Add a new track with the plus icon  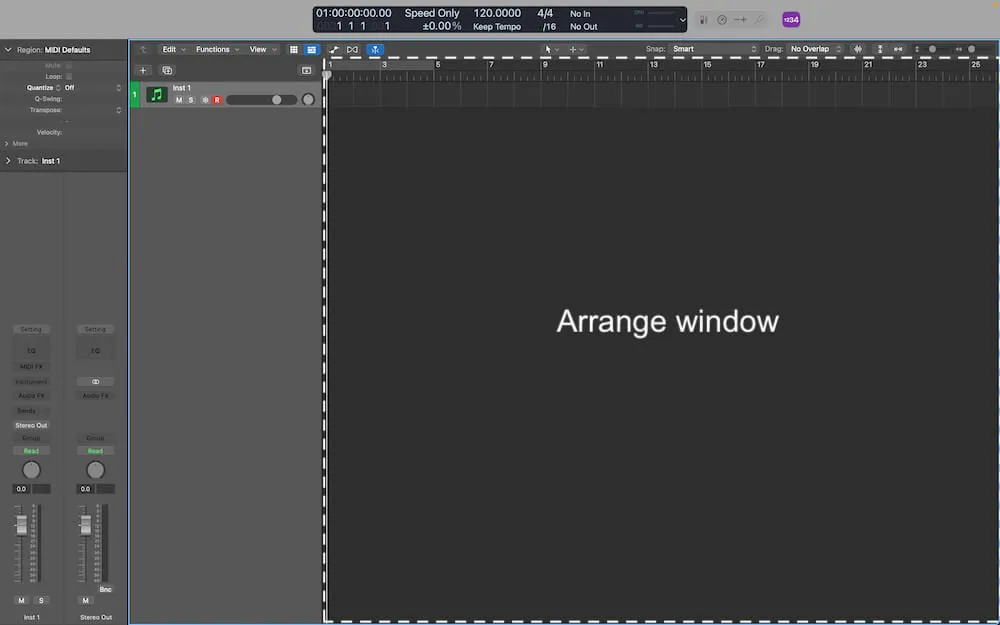(x=143, y=71)
